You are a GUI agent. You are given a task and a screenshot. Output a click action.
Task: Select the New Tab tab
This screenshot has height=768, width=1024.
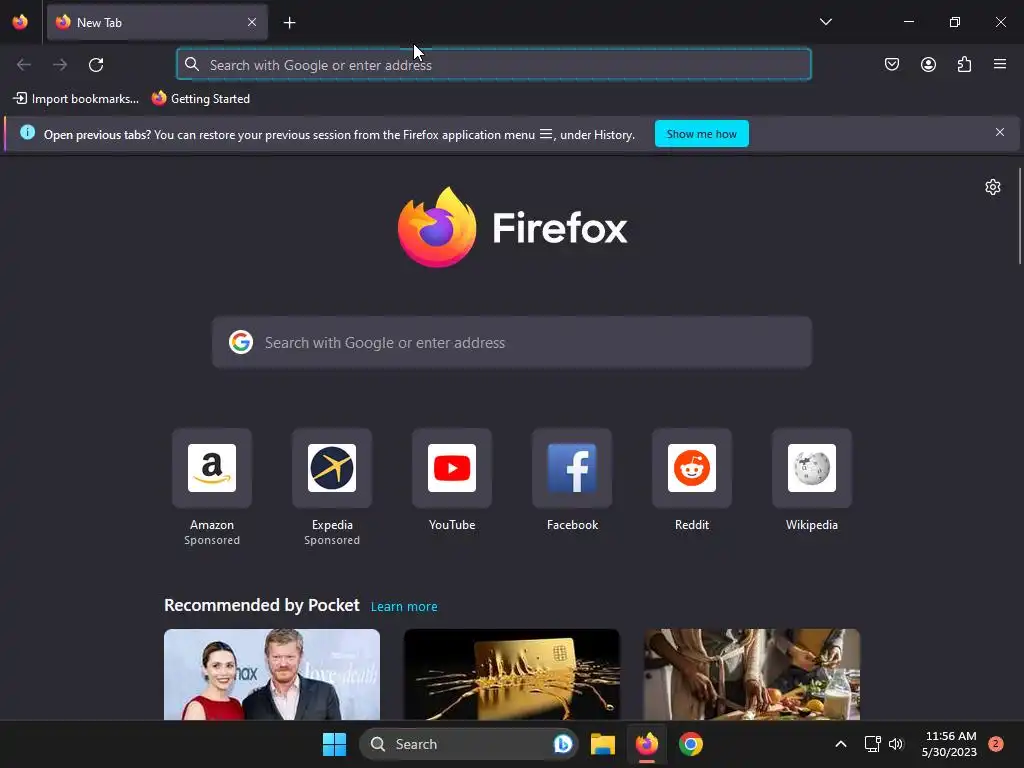tap(157, 22)
